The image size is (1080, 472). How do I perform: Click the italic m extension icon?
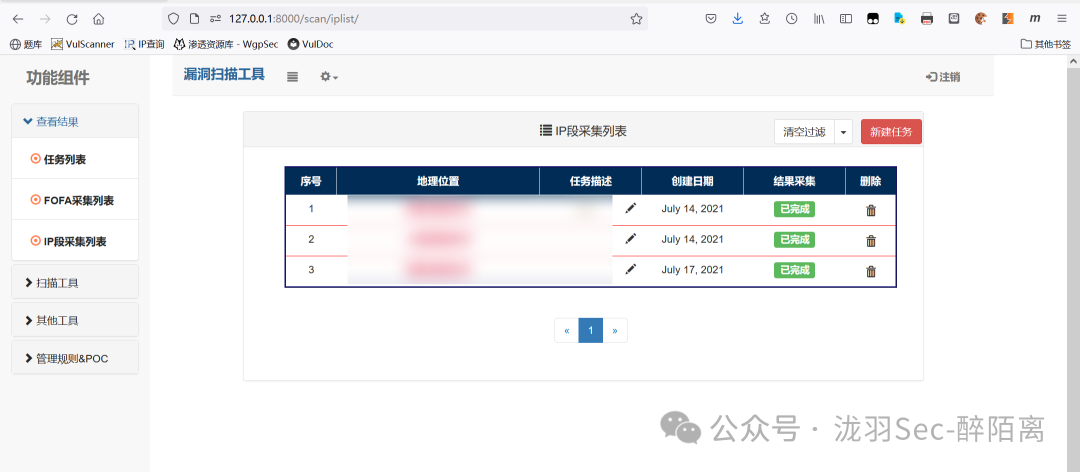tap(1035, 19)
